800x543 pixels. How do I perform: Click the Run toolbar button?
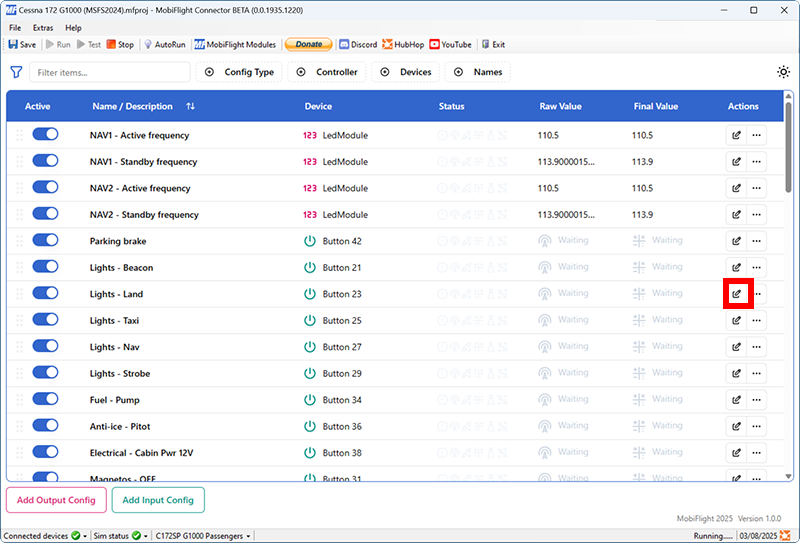(58, 44)
